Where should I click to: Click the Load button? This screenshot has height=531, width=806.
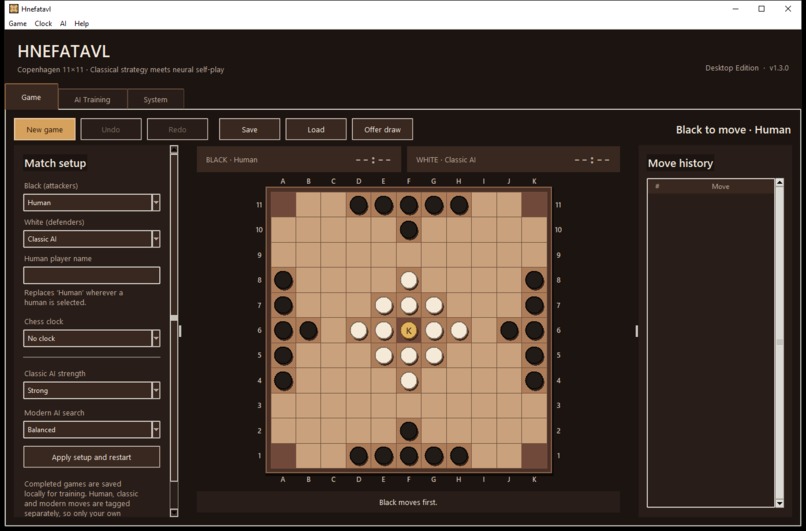coord(316,130)
